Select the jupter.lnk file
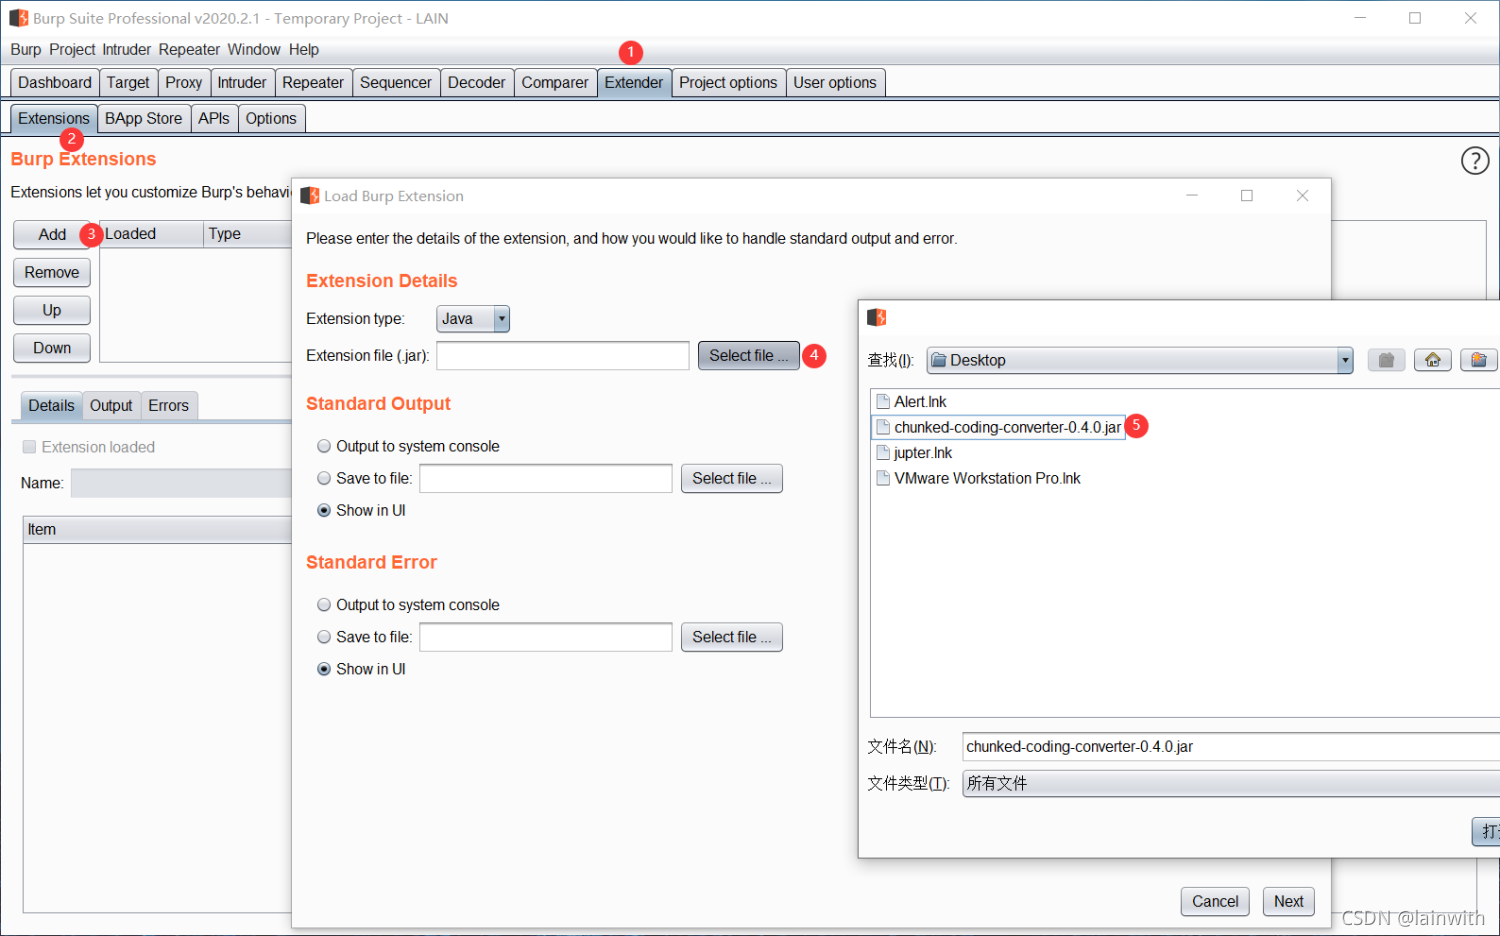Screen dimensions: 1500x936 click(x=914, y=453)
